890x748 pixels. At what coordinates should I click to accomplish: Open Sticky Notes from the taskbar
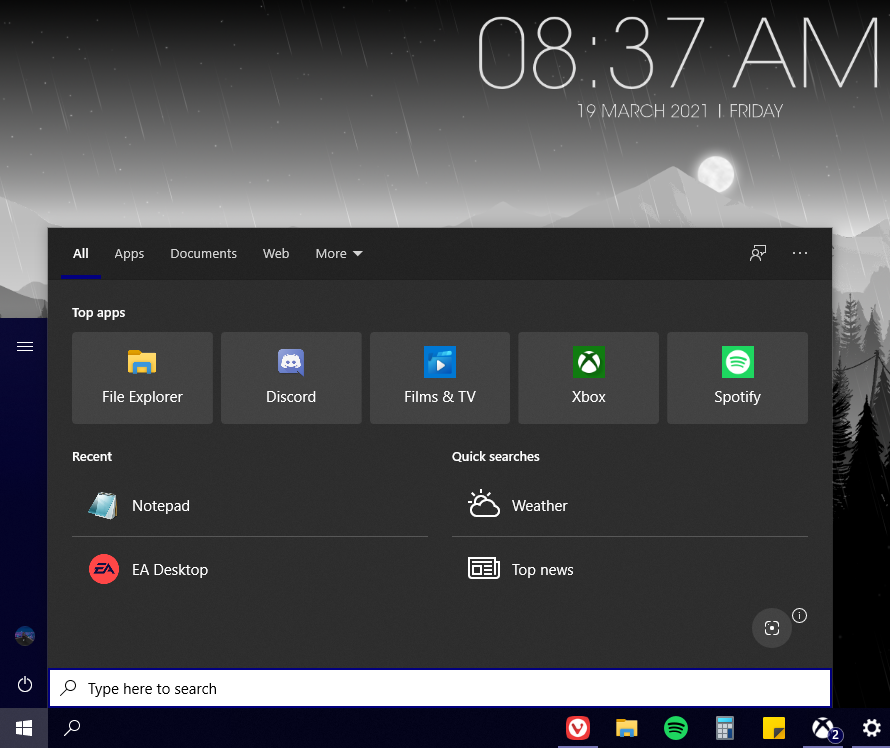click(x=774, y=728)
